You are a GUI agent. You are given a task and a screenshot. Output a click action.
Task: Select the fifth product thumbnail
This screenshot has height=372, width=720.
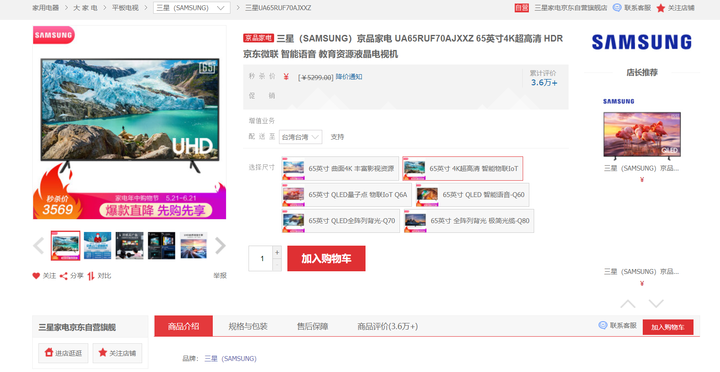point(193,246)
